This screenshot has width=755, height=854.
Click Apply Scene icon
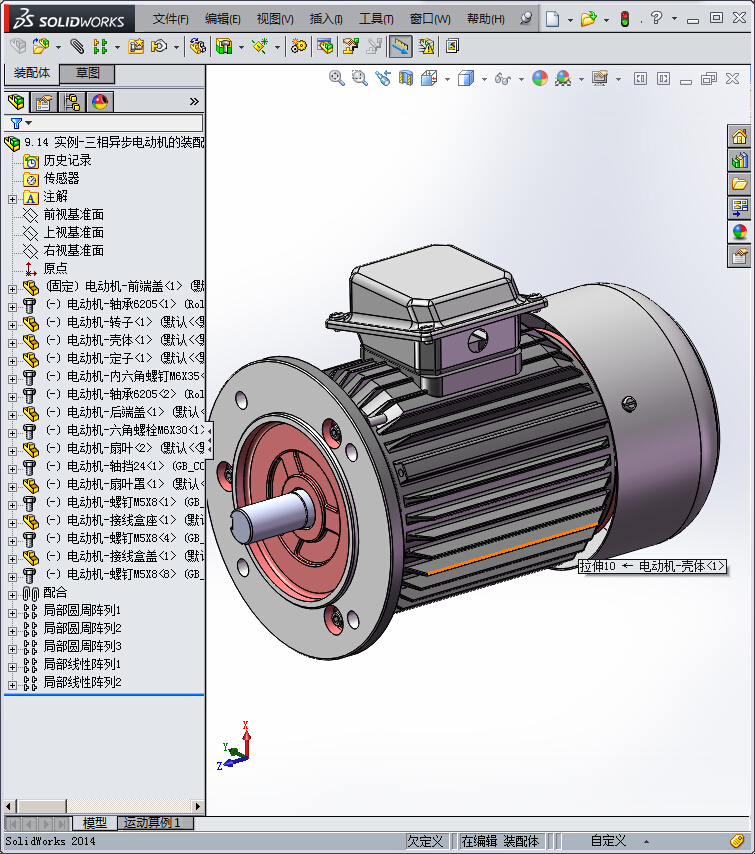563,78
